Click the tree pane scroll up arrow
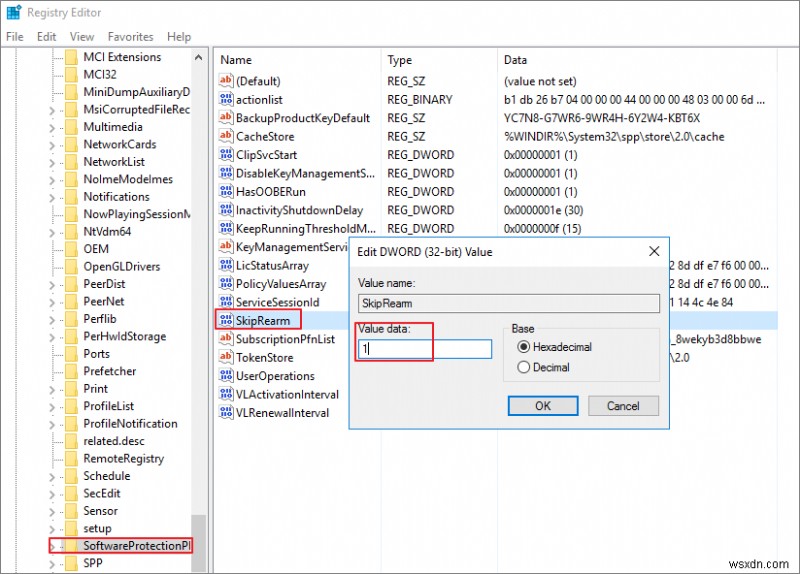This screenshot has width=800, height=574. click(x=198, y=58)
